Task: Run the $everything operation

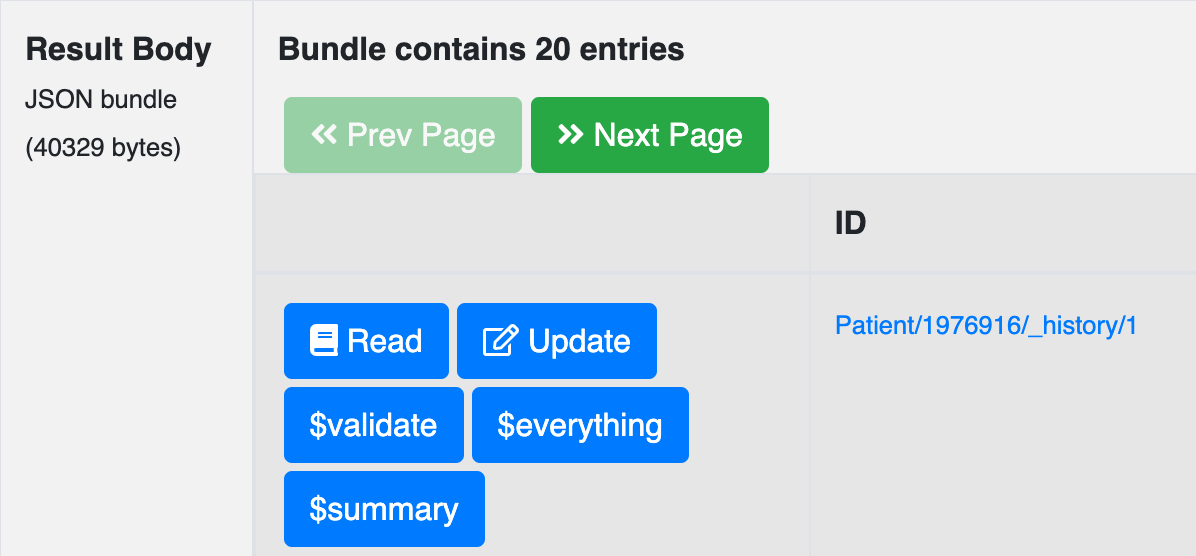Action: (x=580, y=425)
